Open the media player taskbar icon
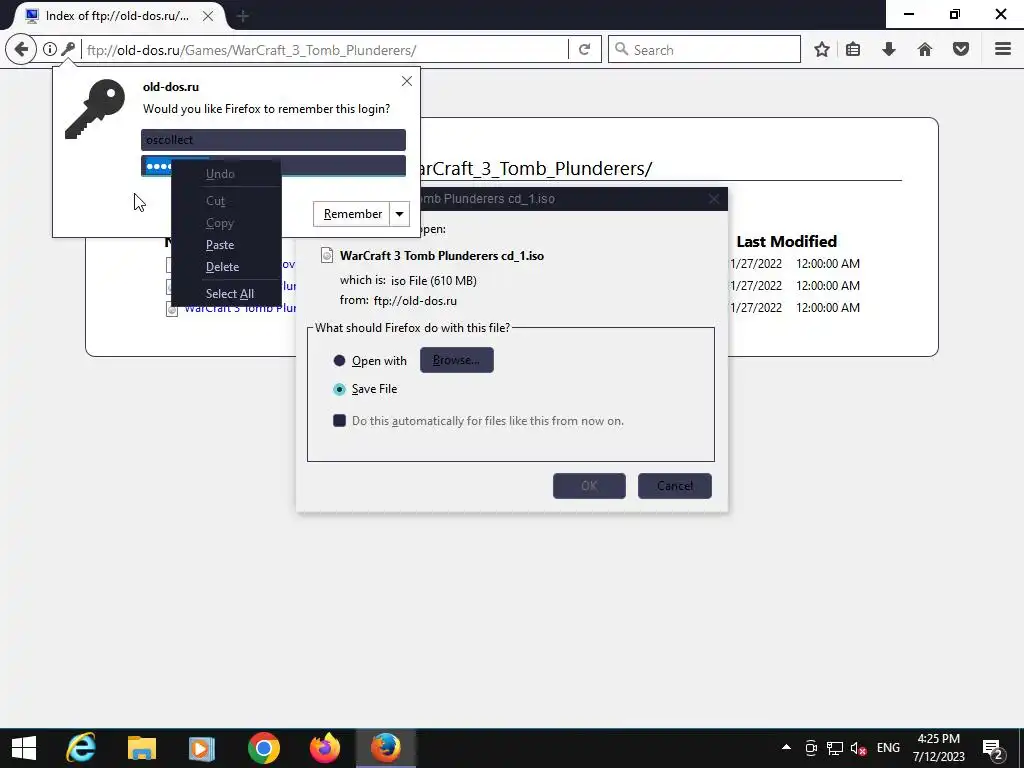Image resolution: width=1024 pixels, height=768 pixels. pos(202,748)
